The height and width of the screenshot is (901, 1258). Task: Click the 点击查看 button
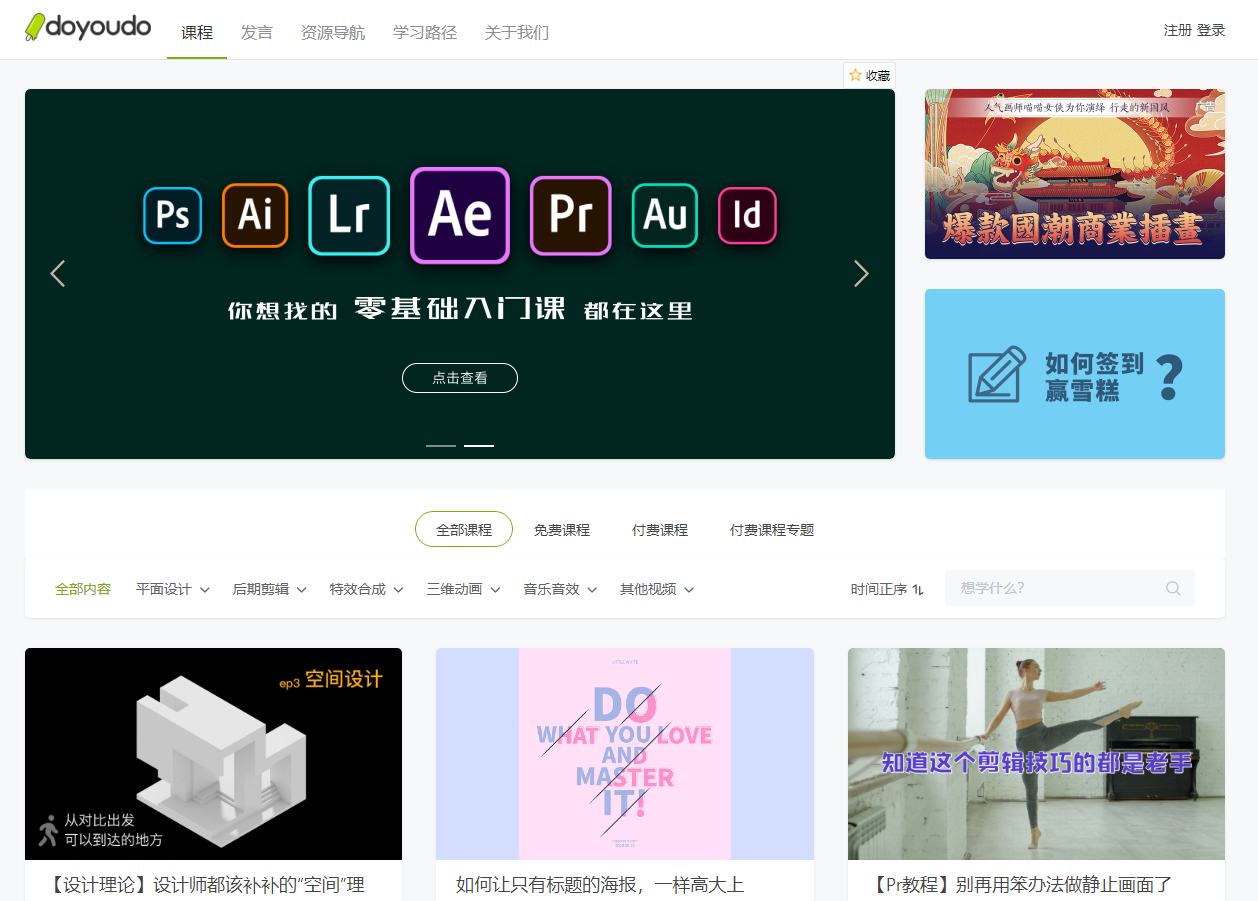pos(459,378)
